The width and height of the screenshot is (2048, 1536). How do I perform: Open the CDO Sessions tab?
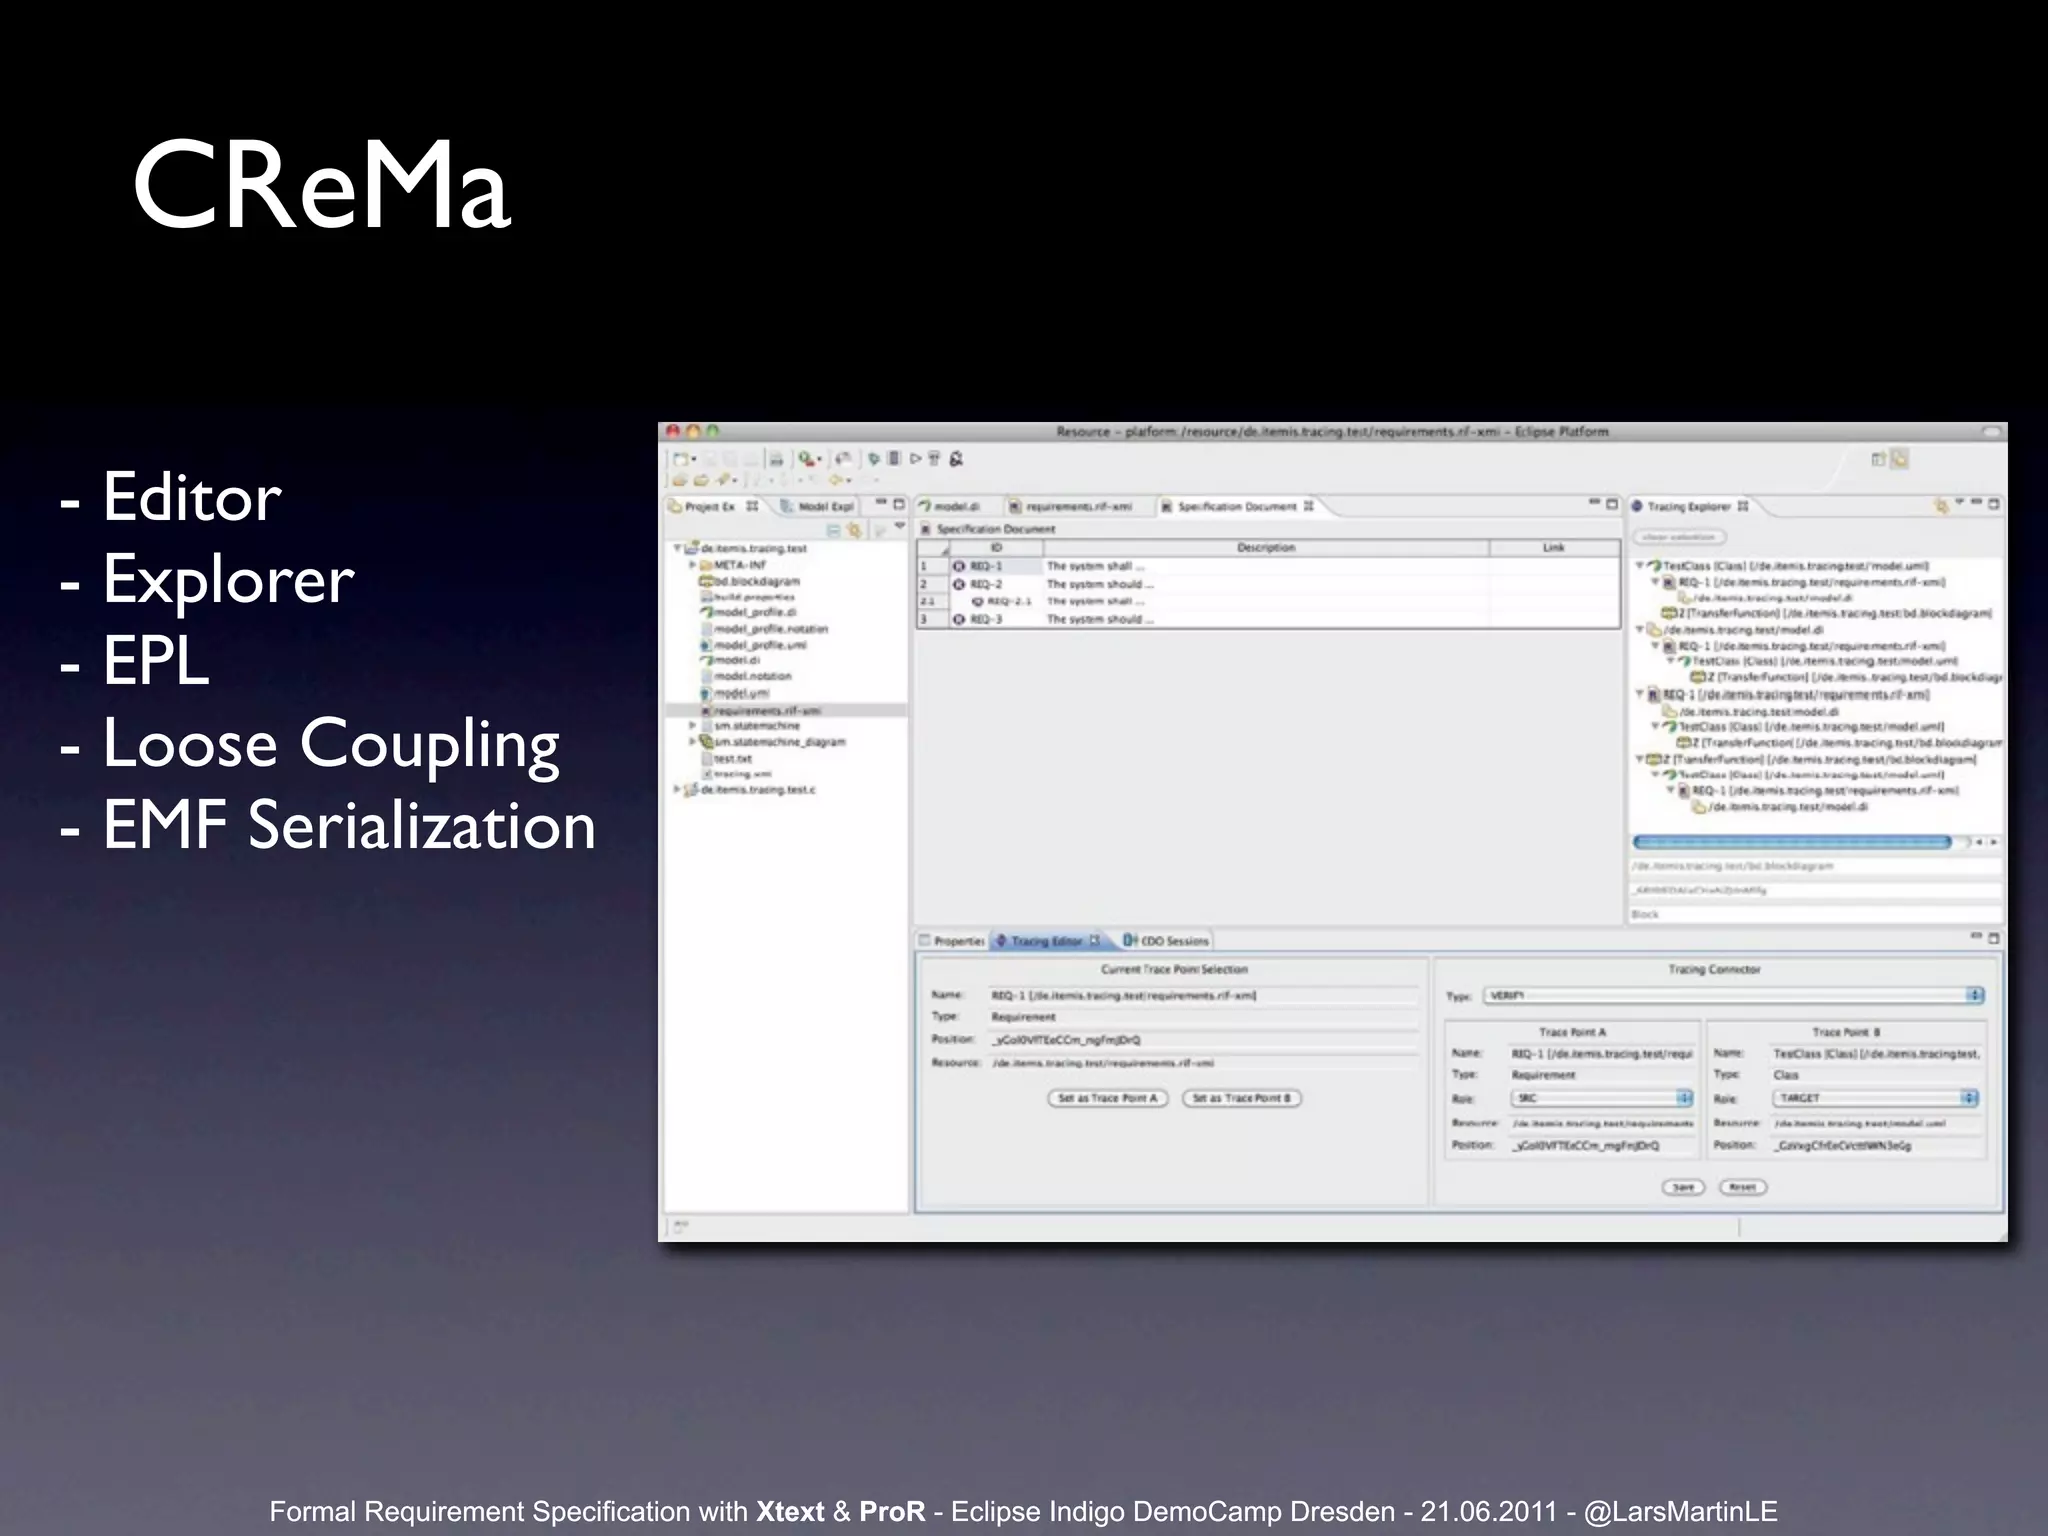tap(1166, 941)
